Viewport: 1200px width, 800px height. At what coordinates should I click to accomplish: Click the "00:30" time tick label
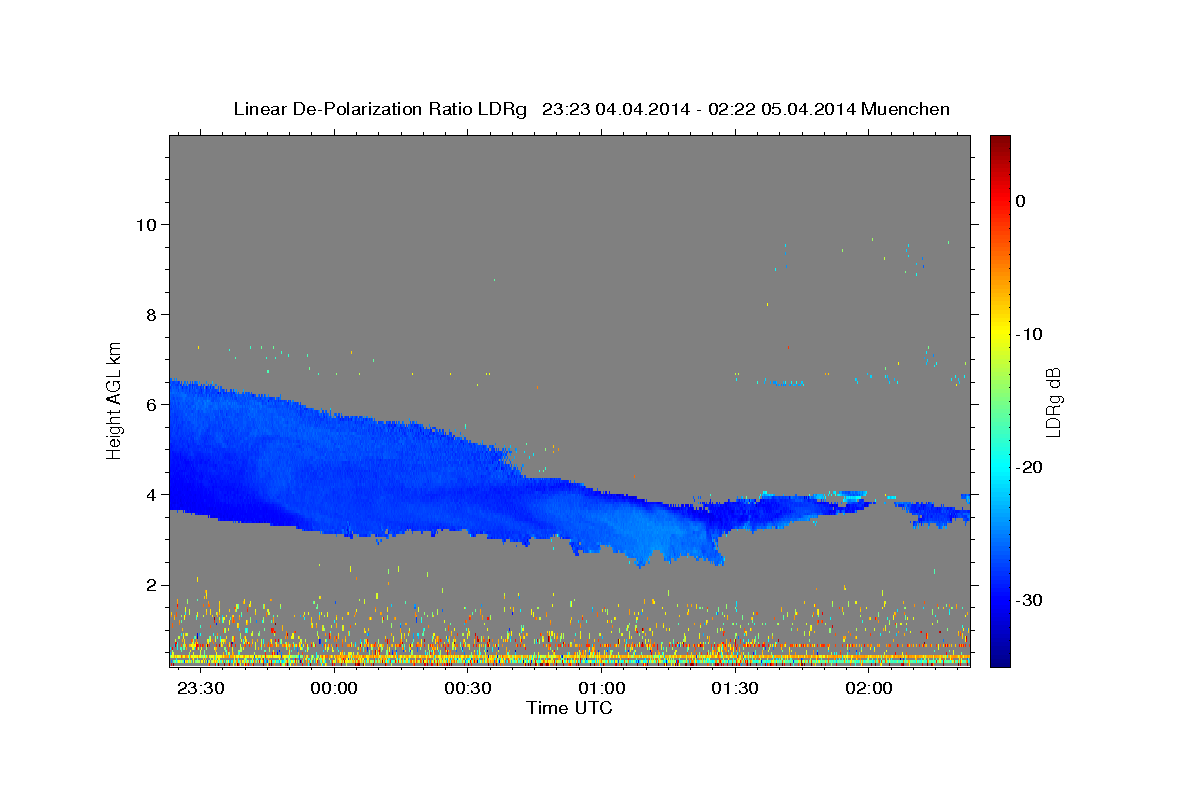pyautogui.click(x=467, y=690)
